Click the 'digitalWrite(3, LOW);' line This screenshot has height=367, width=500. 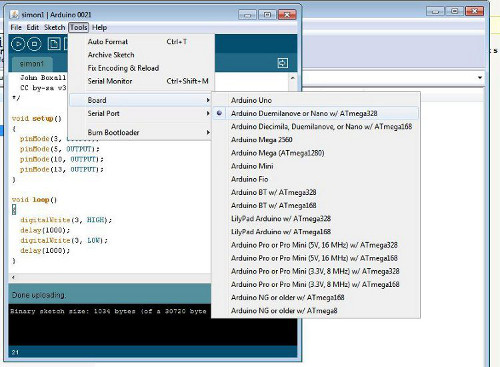coord(64,240)
